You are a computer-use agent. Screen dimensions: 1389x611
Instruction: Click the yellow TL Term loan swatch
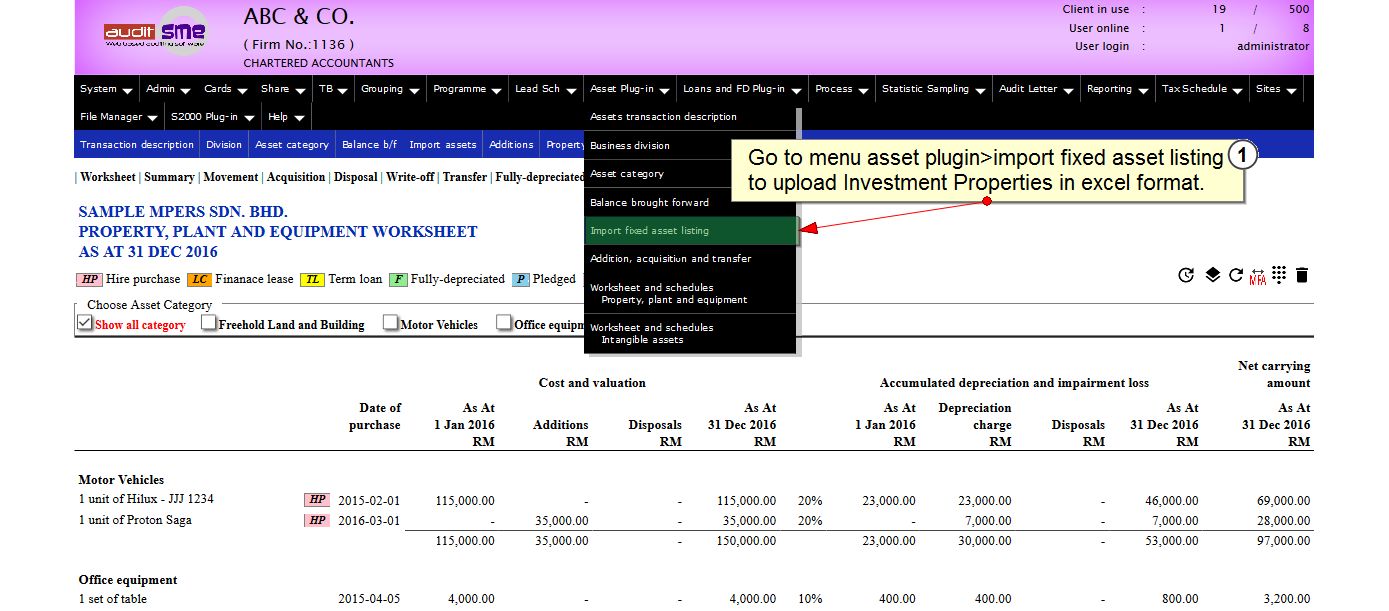(x=313, y=280)
